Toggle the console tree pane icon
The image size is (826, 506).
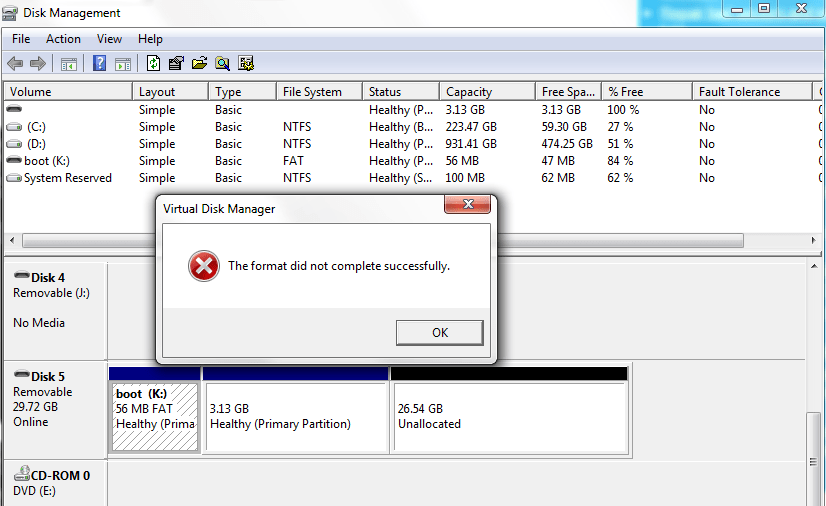(68, 64)
